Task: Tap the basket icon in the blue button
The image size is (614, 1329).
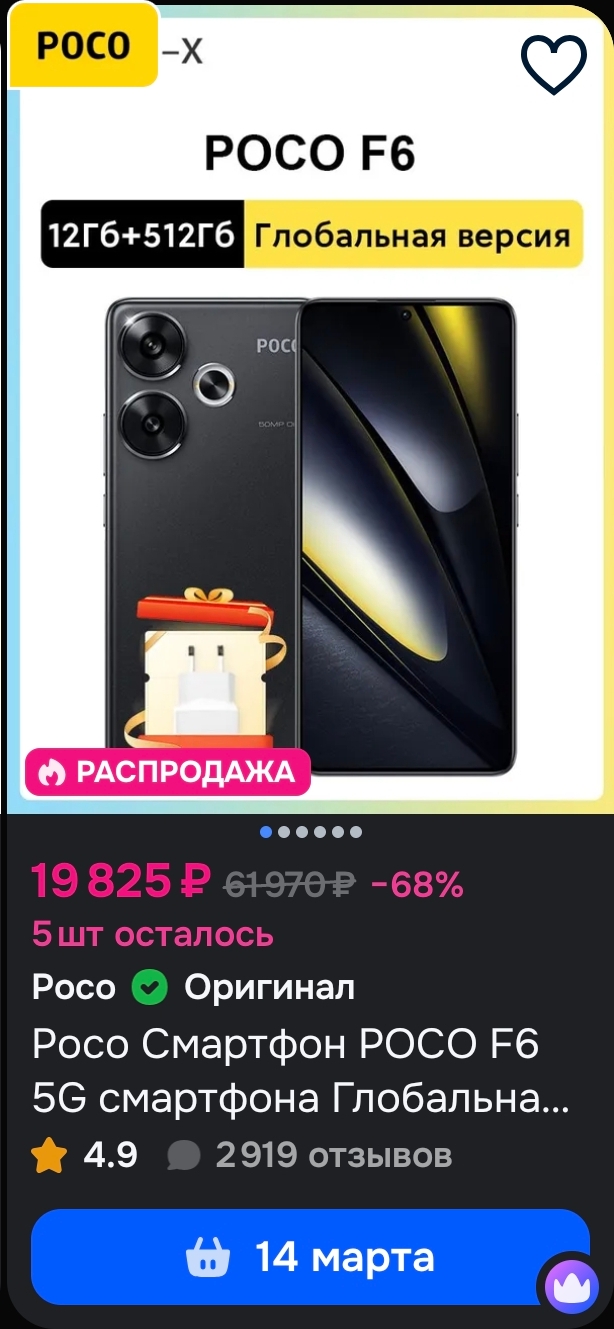Action: click(208, 1257)
